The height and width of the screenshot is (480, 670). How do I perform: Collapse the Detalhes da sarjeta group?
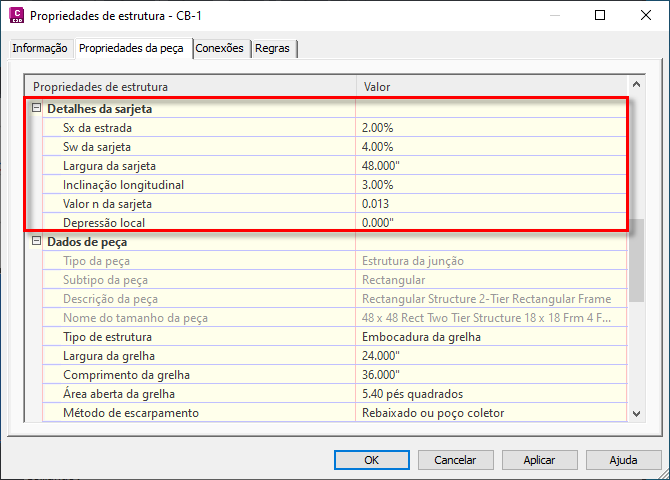[36, 108]
